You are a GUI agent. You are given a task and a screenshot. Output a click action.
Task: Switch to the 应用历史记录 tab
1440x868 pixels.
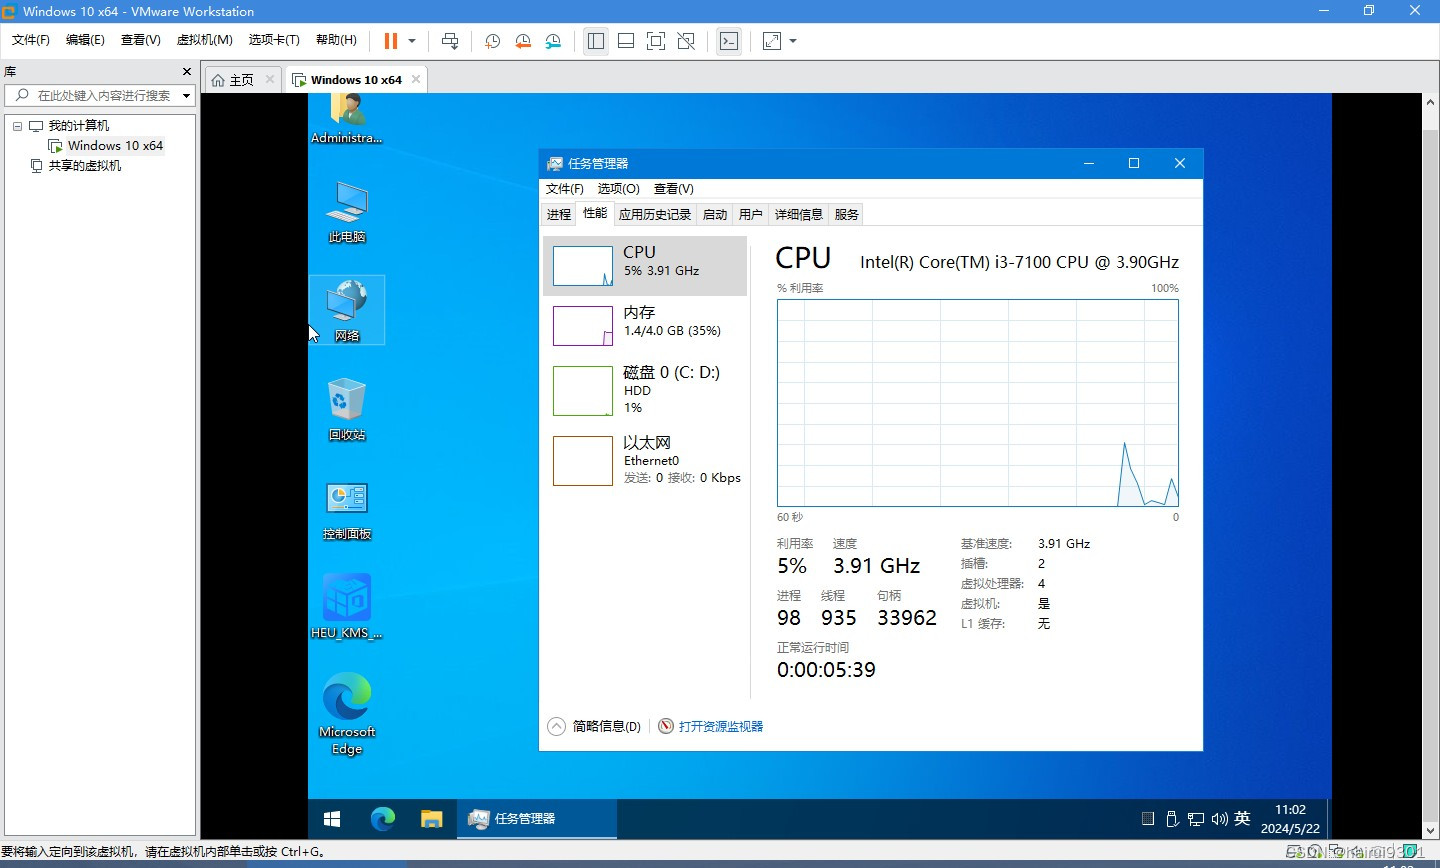[x=654, y=215]
